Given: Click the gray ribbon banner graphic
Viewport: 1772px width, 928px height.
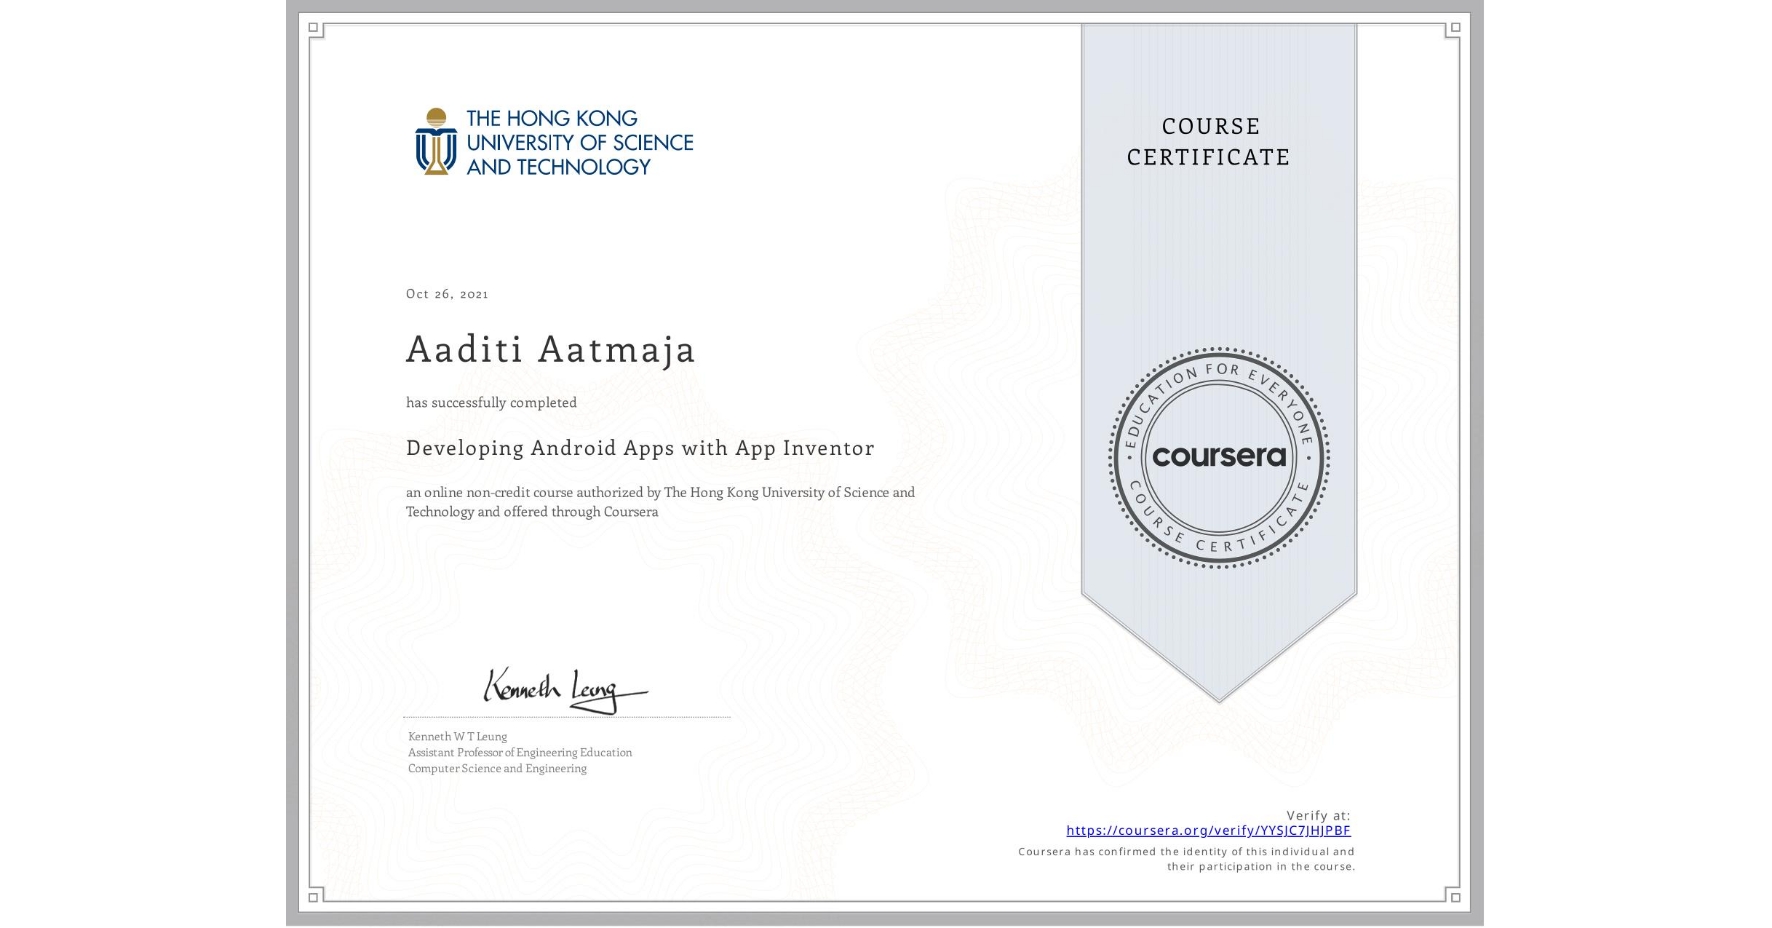Looking at the screenshot, I should point(1218,250).
